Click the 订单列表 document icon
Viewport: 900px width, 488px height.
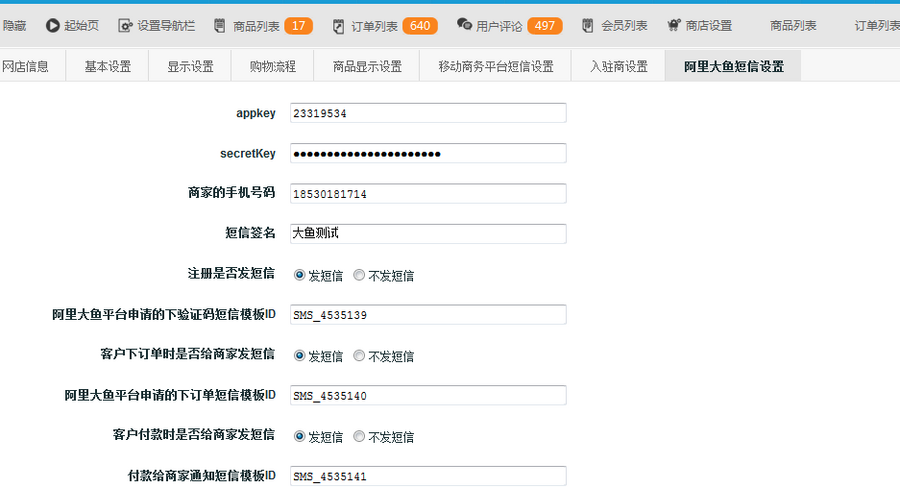339,26
